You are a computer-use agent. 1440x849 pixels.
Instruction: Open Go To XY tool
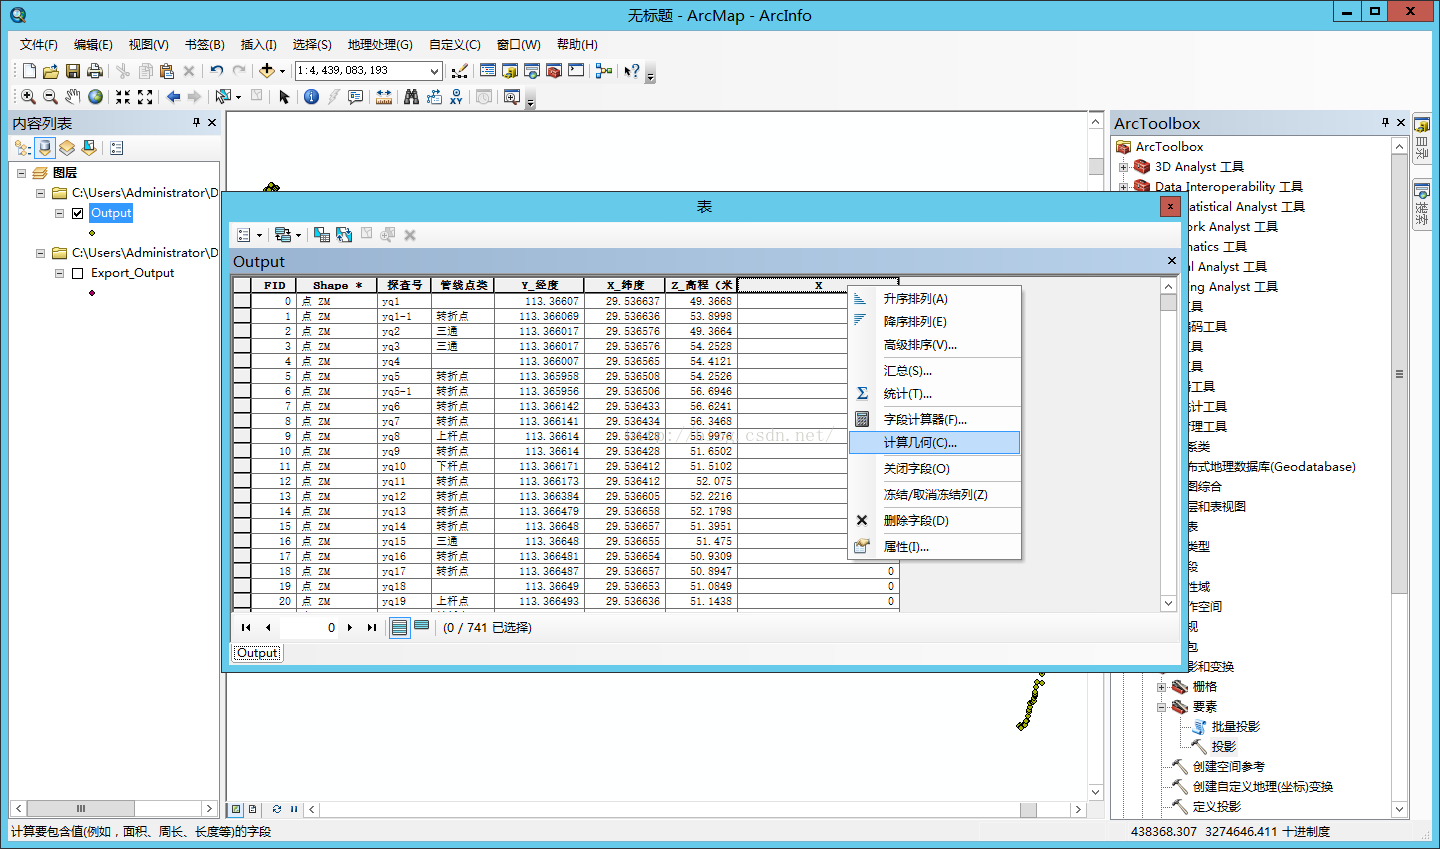click(456, 97)
